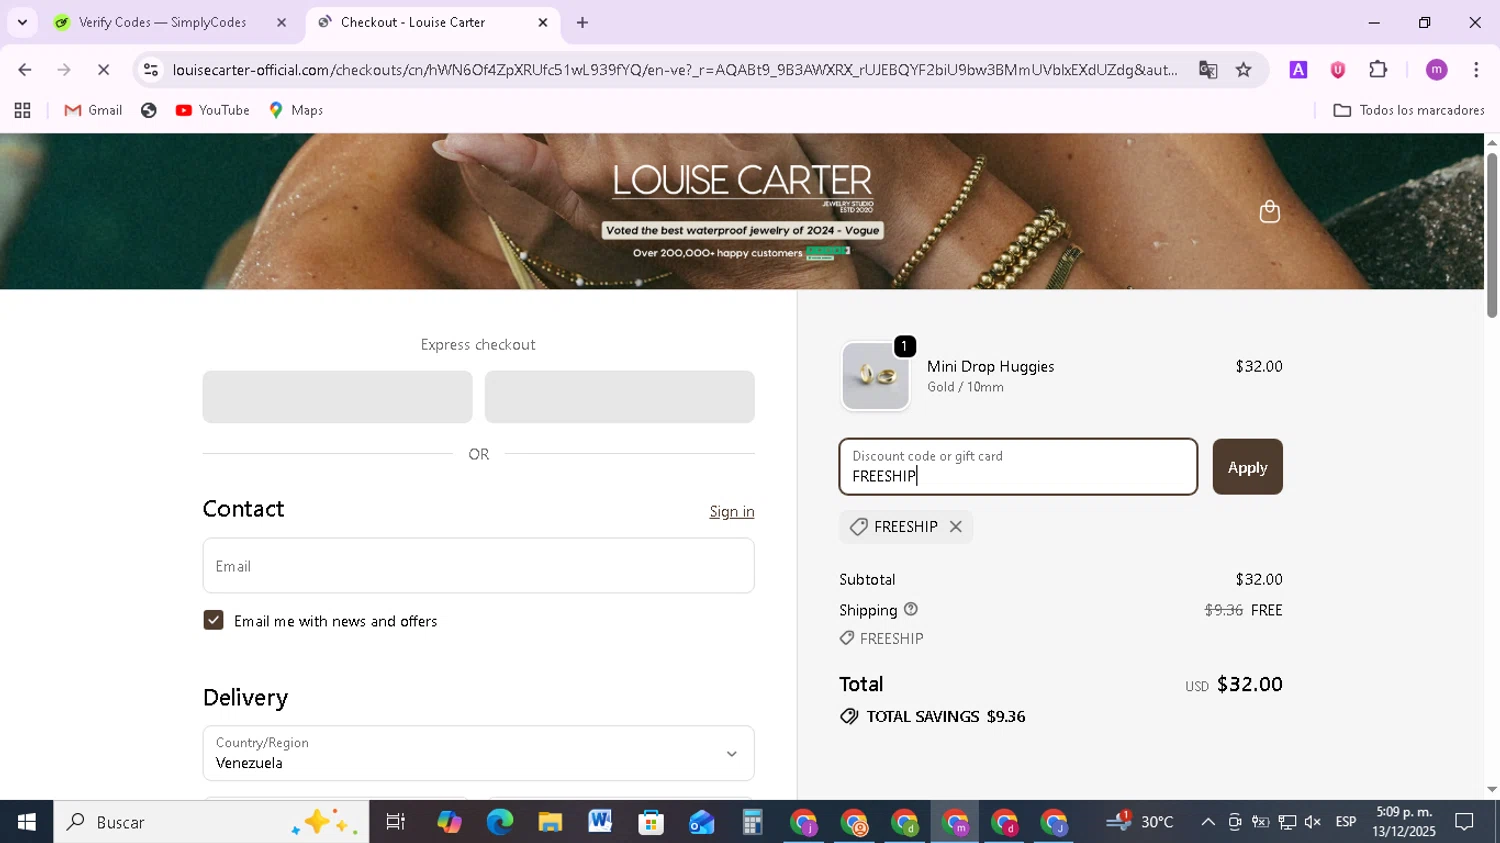The width and height of the screenshot is (1500, 843).
Task: Open Microsoft Store from the taskbar
Action: pos(651,822)
